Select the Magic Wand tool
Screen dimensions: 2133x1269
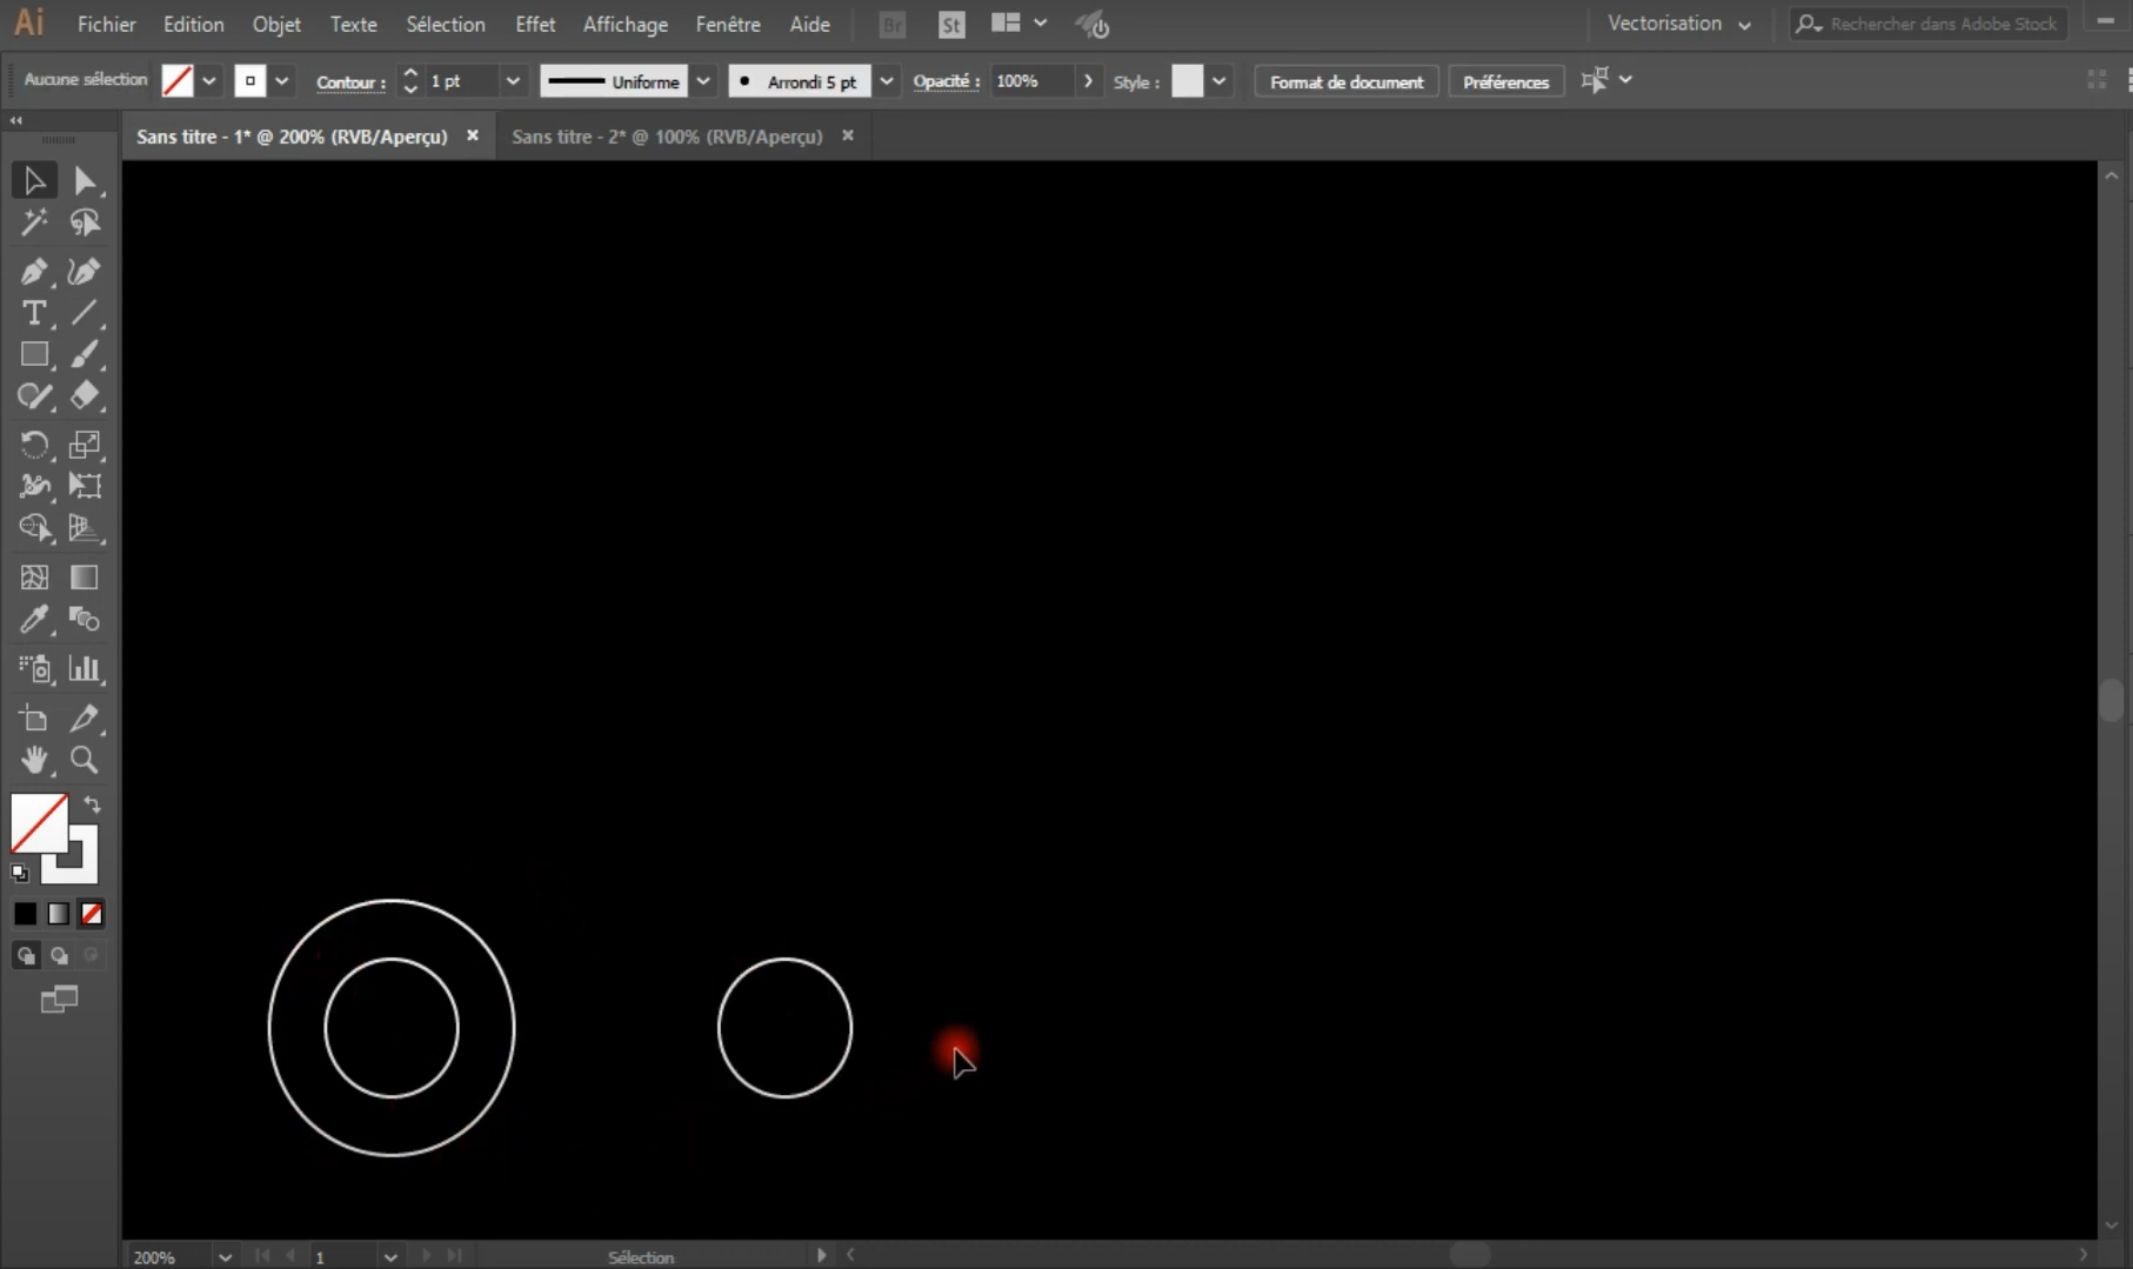(x=33, y=222)
